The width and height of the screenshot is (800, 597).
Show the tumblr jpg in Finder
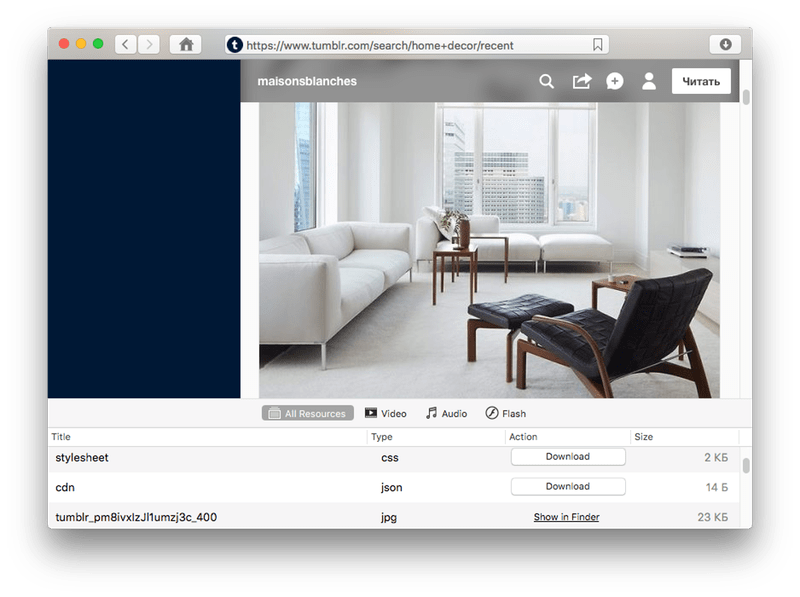tap(566, 517)
